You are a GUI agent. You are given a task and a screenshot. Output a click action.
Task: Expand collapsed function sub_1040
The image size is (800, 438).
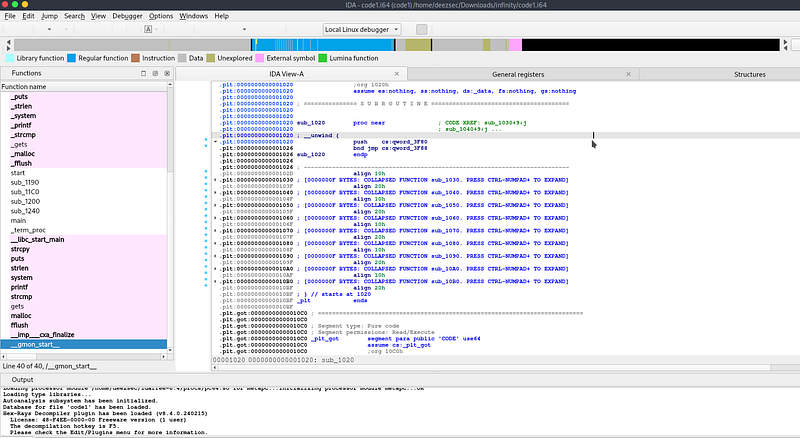(x=215, y=193)
